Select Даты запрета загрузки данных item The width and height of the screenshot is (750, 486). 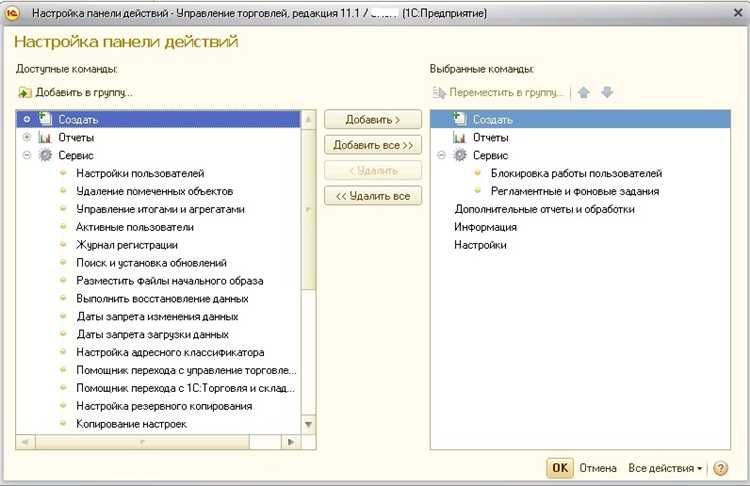(x=153, y=334)
